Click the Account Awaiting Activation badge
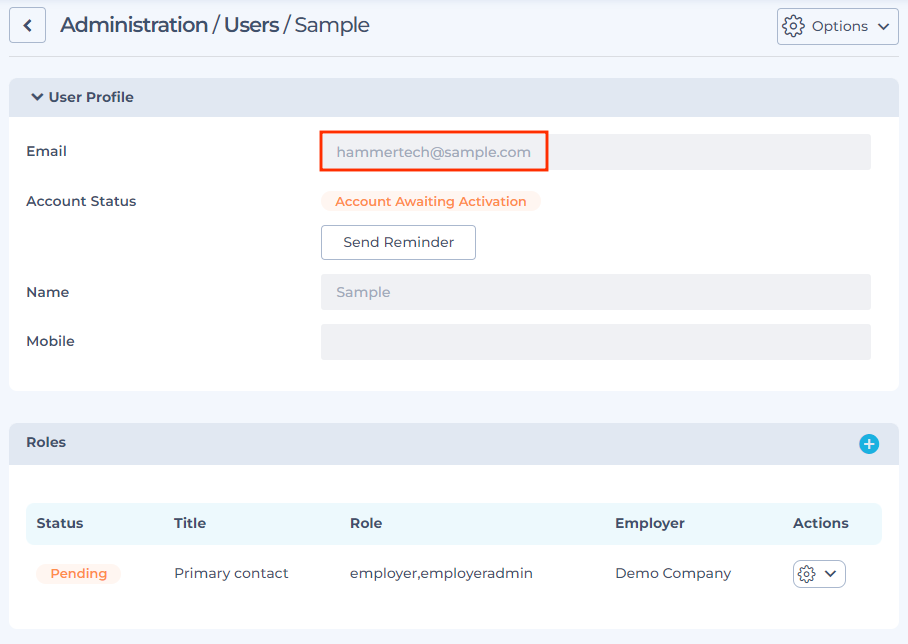Screen dimensions: 908x644 coord(431,201)
